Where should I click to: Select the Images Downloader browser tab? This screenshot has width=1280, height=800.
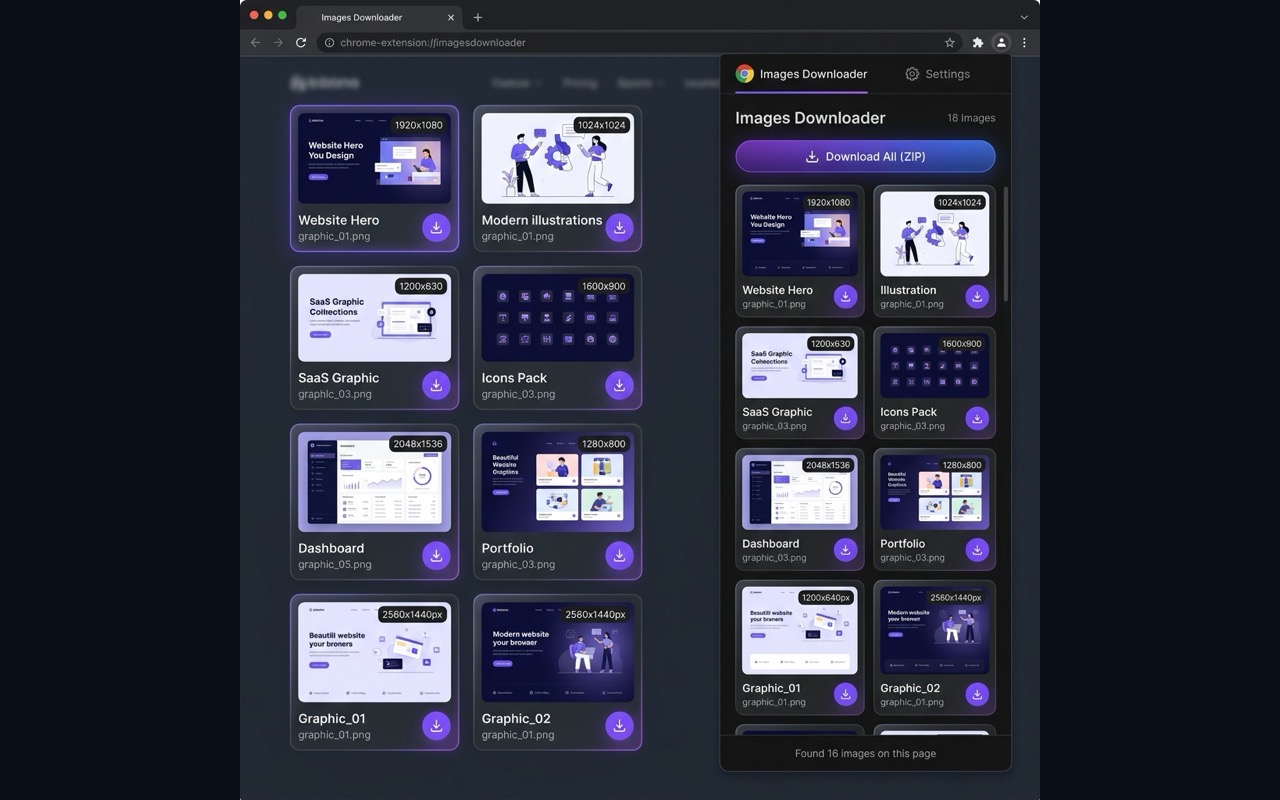[x=378, y=17]
